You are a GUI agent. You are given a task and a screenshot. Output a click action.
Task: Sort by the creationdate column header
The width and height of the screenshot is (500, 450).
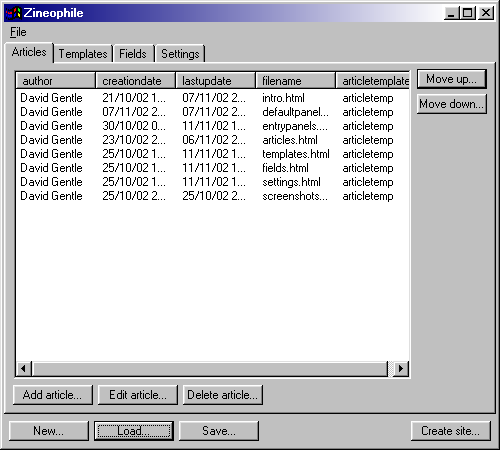[x=136, y=81]
